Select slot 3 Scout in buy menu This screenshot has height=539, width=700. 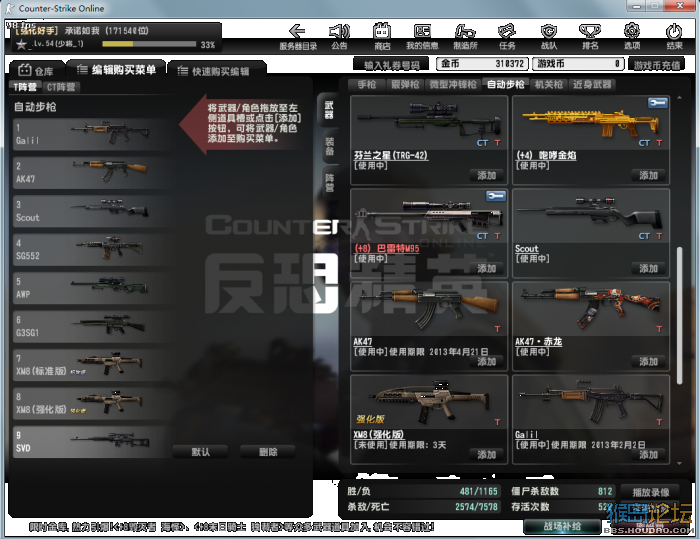(x=92, y=211)
